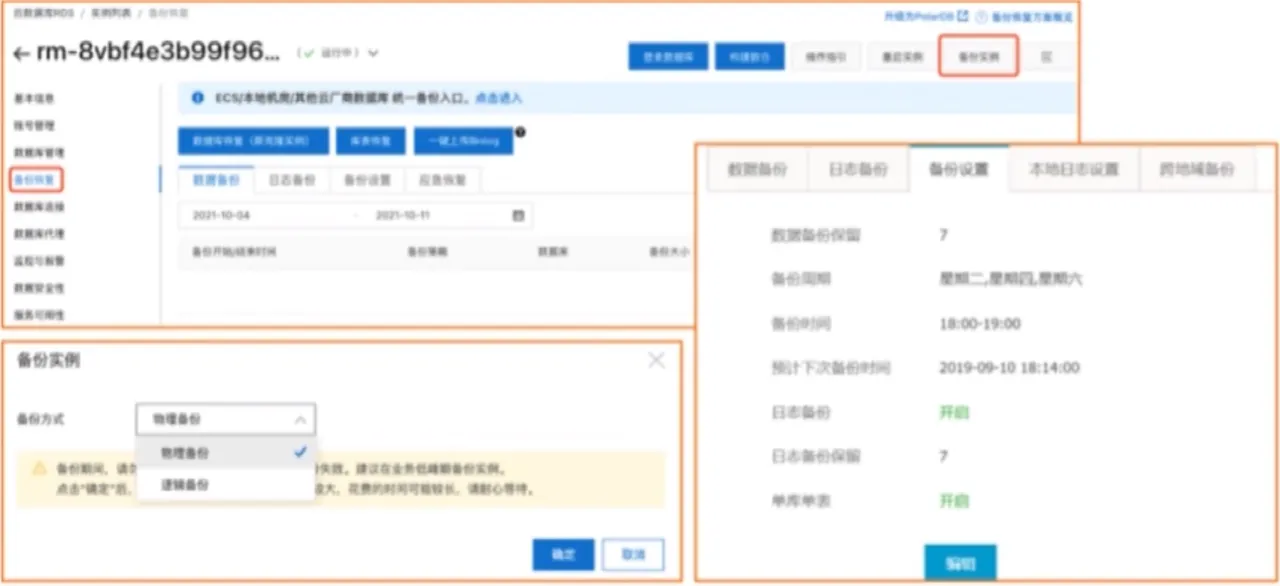Click the start date 2021-10-04 field
1280x586 pixels.
(222, 215)
